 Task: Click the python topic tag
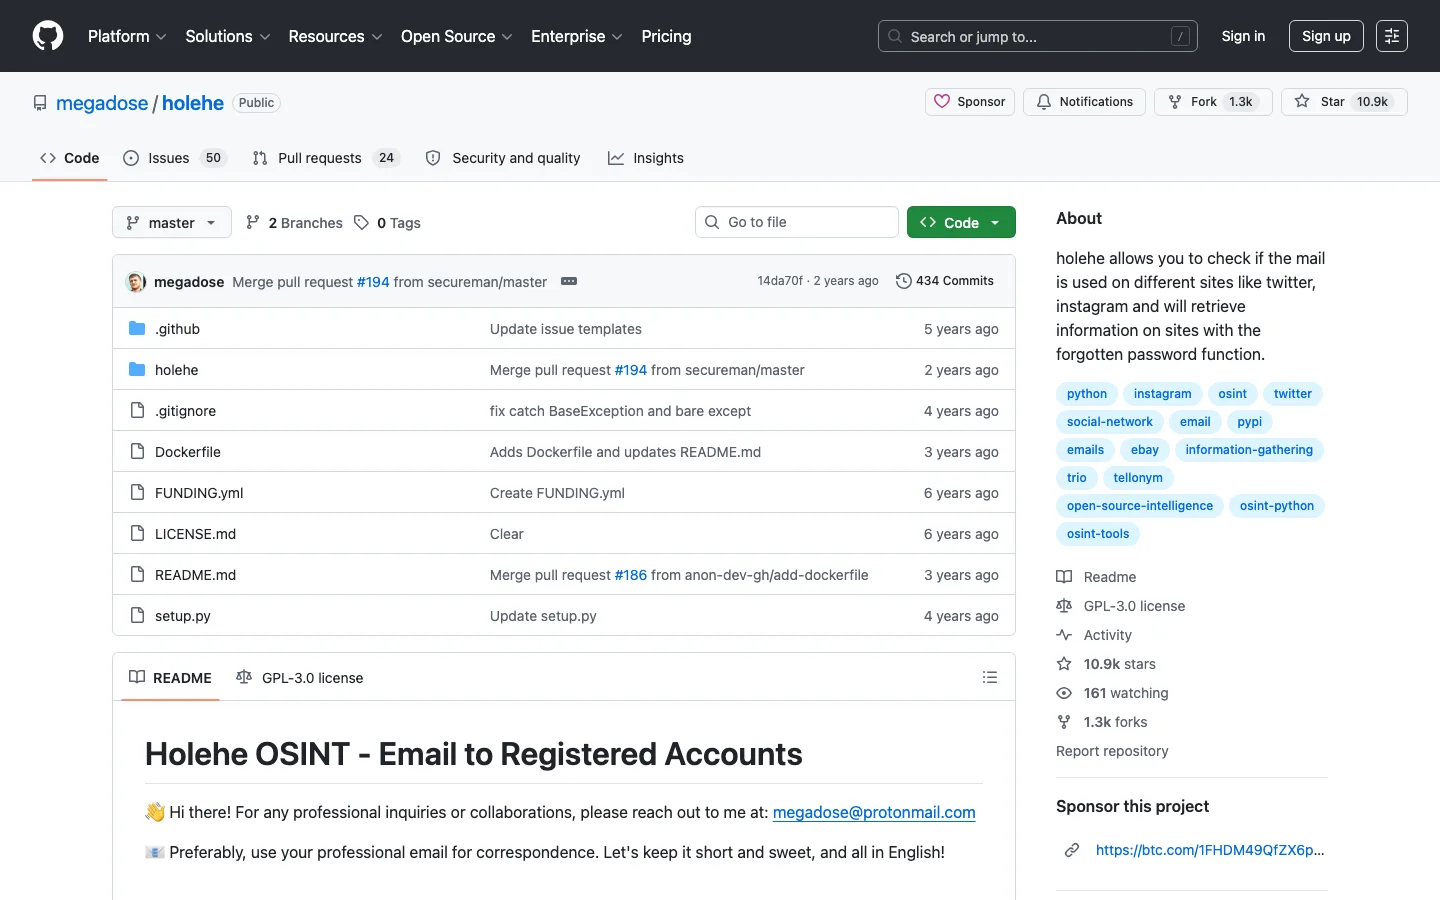[1087, 394]
